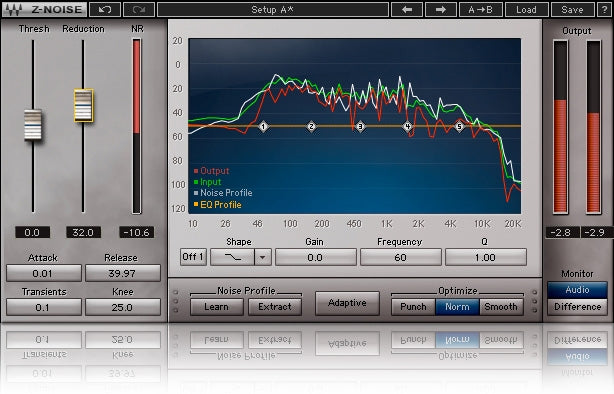Click the Thresh value field 0.0
This screenshot has height=394, width=614.
33,232
